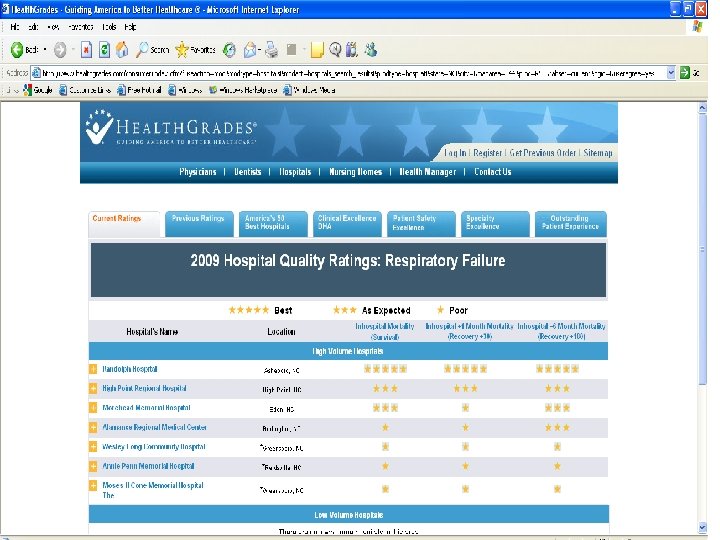720x540 pixels.
Task: Click Inhospital +6 Month Mortality column header
Action: 561,331
